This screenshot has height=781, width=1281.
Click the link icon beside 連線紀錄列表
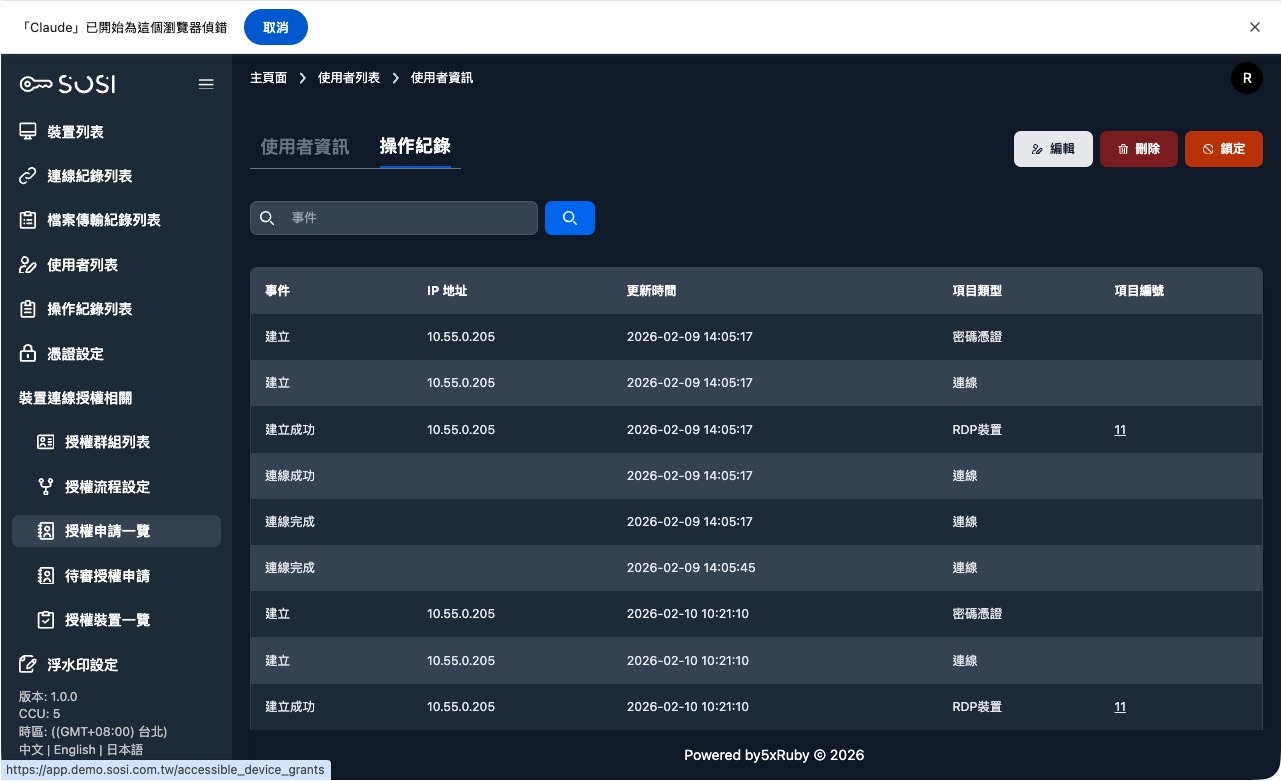click(x=28, y=176)
